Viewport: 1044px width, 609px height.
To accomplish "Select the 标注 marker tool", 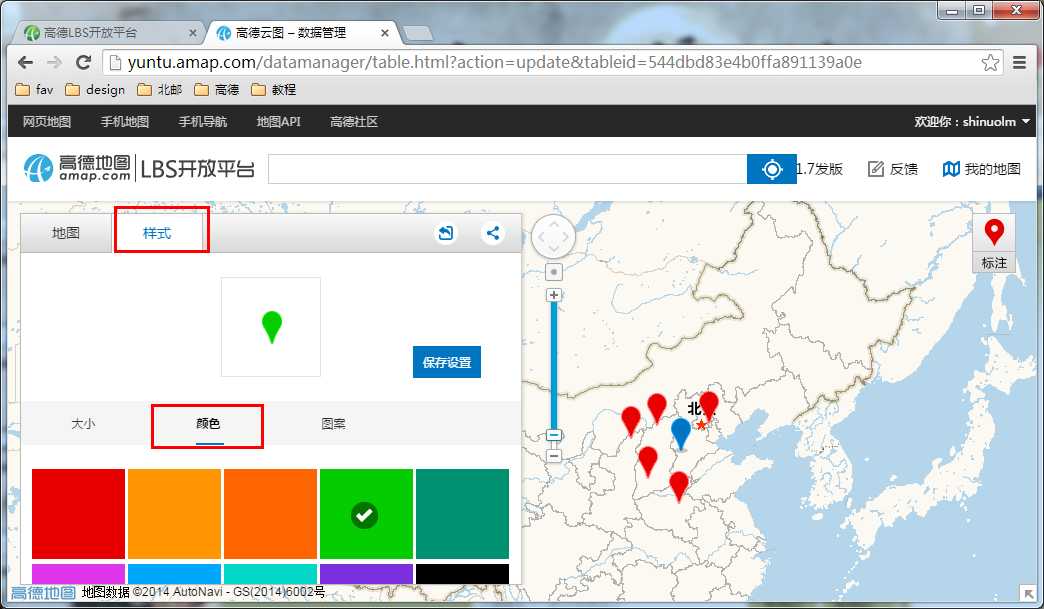I will click(994, 244).
